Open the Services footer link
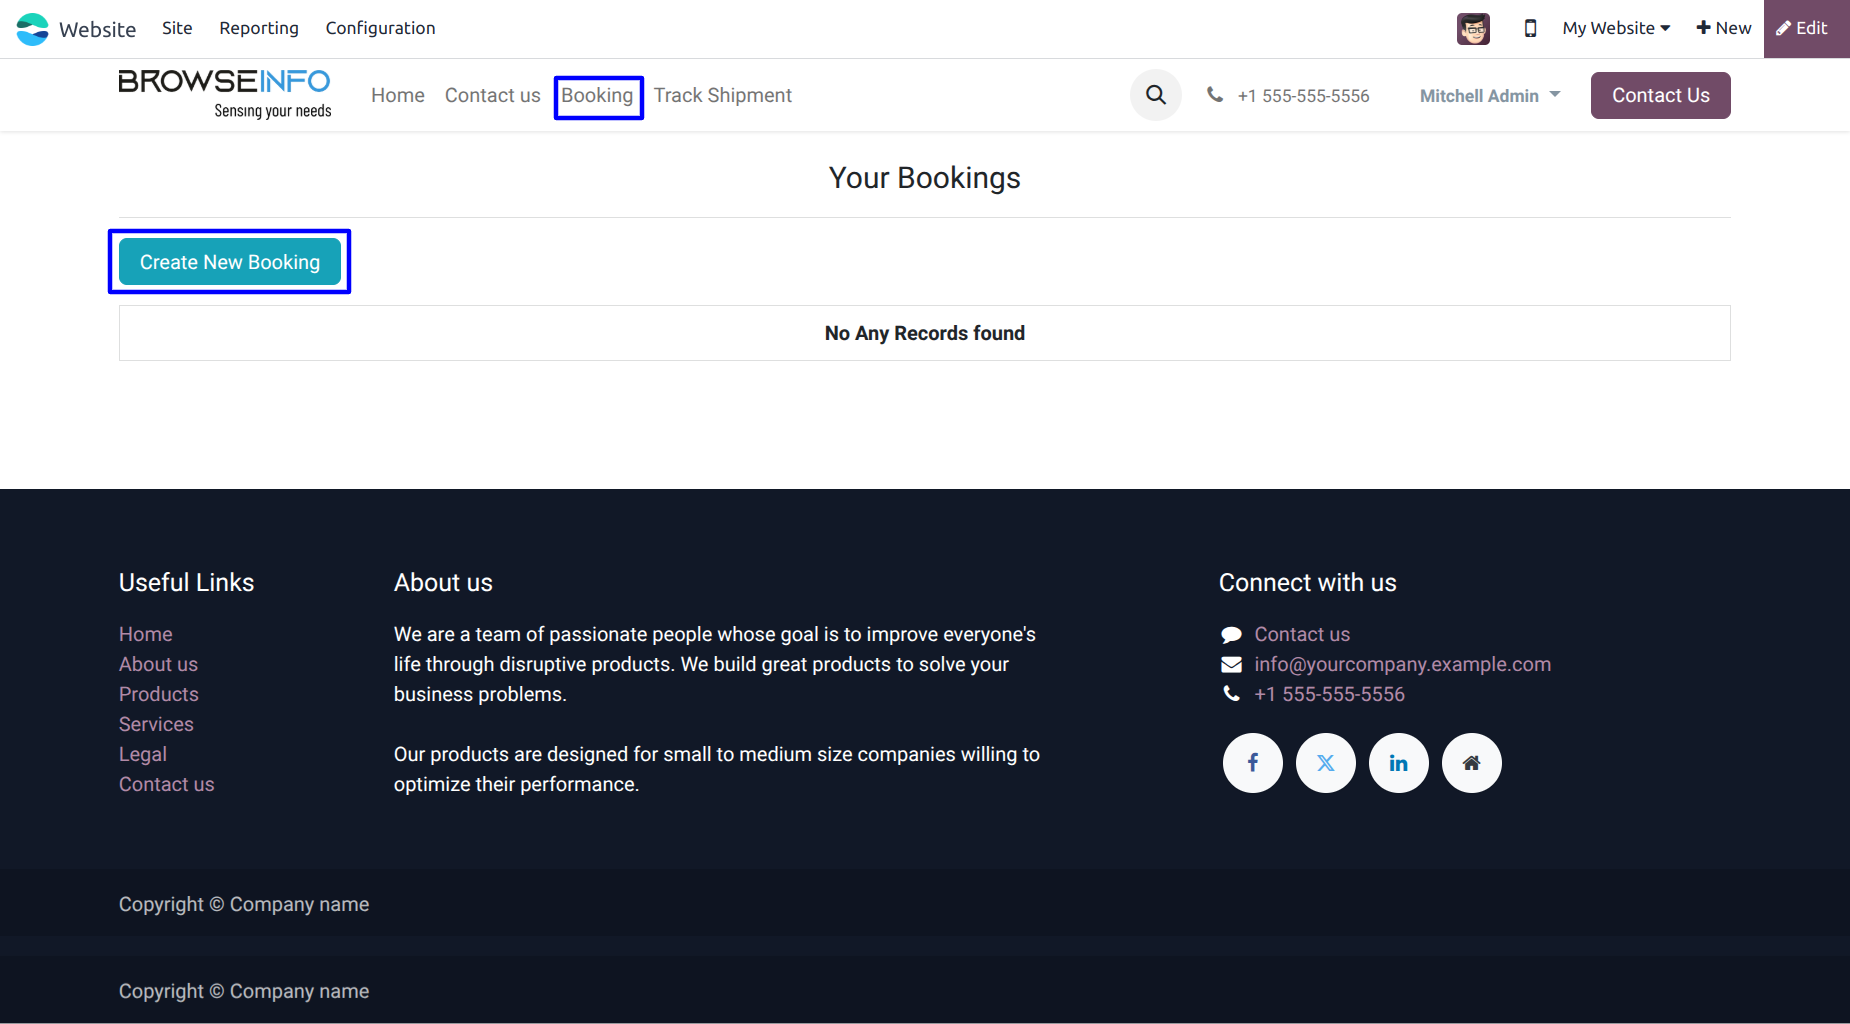Image resolution: width=1850 pixels, height=1024 pixels. pos(156,724)
